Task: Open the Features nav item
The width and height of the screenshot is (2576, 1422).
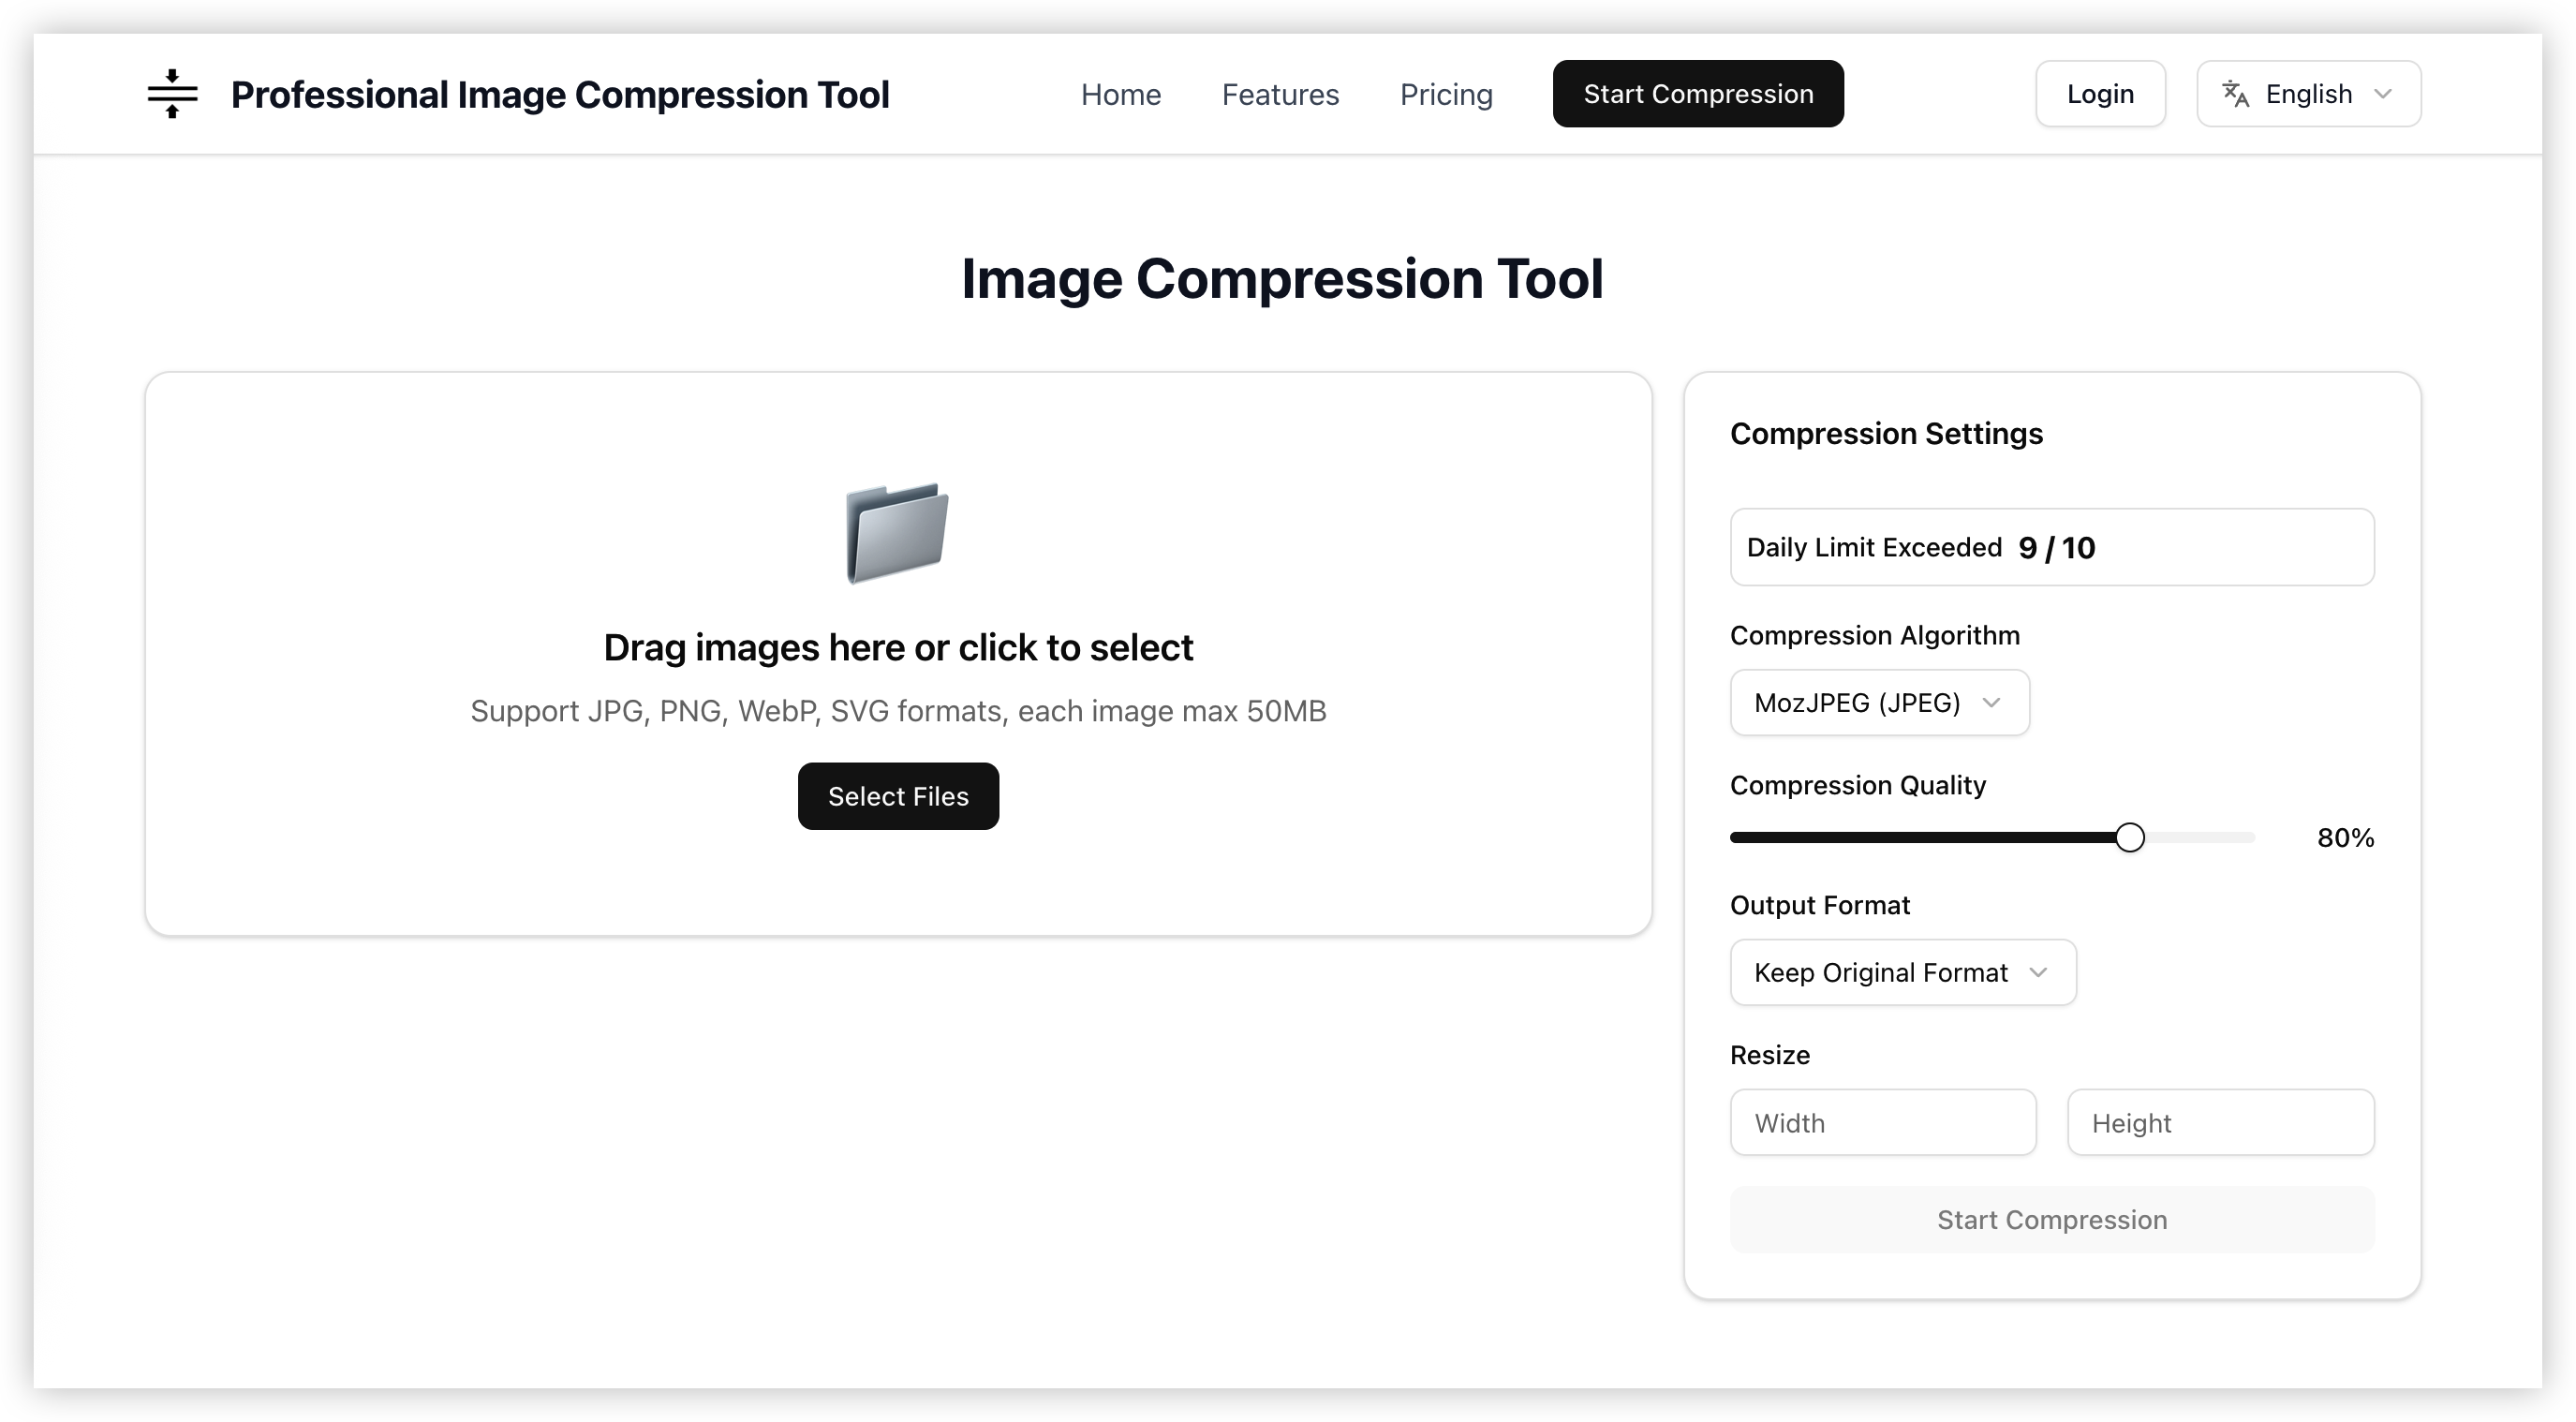Action: tap(1279, 94)
